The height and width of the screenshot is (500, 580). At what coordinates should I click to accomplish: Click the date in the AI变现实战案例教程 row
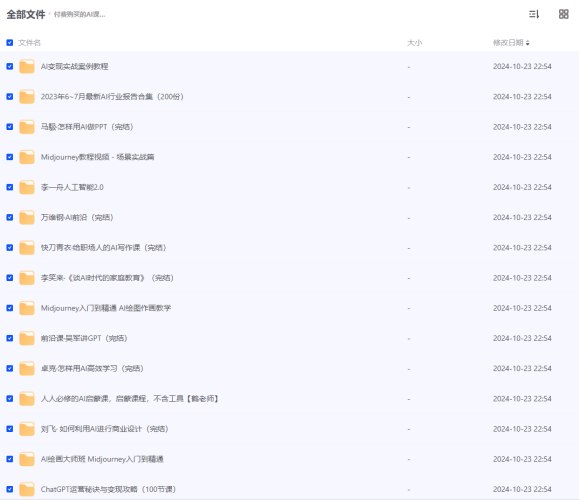point(522,67)
